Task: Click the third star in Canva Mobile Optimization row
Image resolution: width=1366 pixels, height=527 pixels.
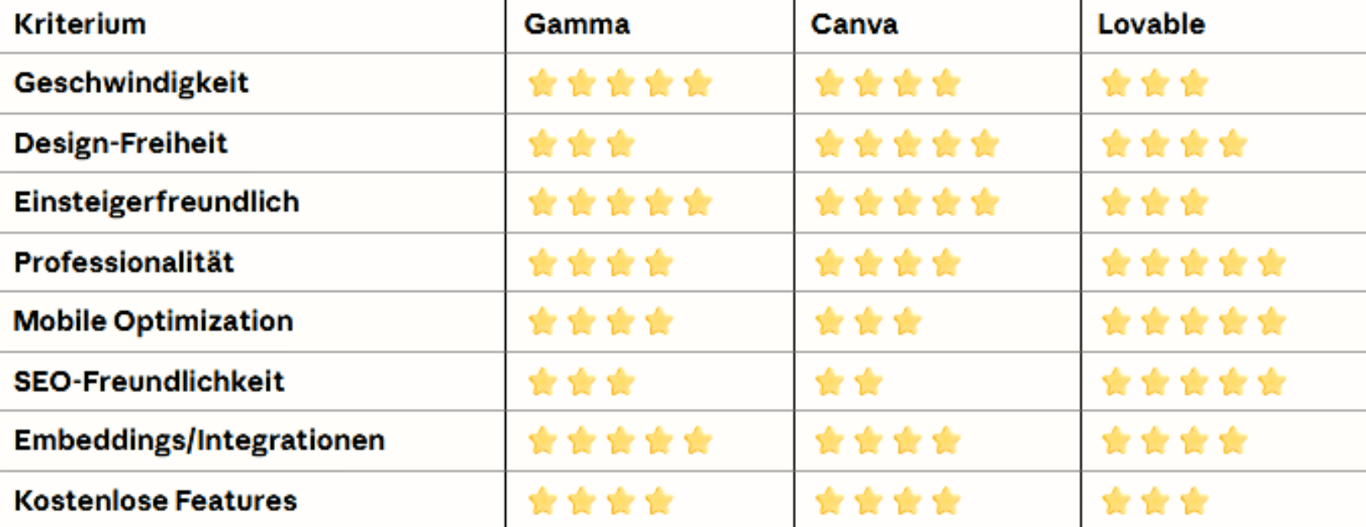Action: (x=907, y=322)
